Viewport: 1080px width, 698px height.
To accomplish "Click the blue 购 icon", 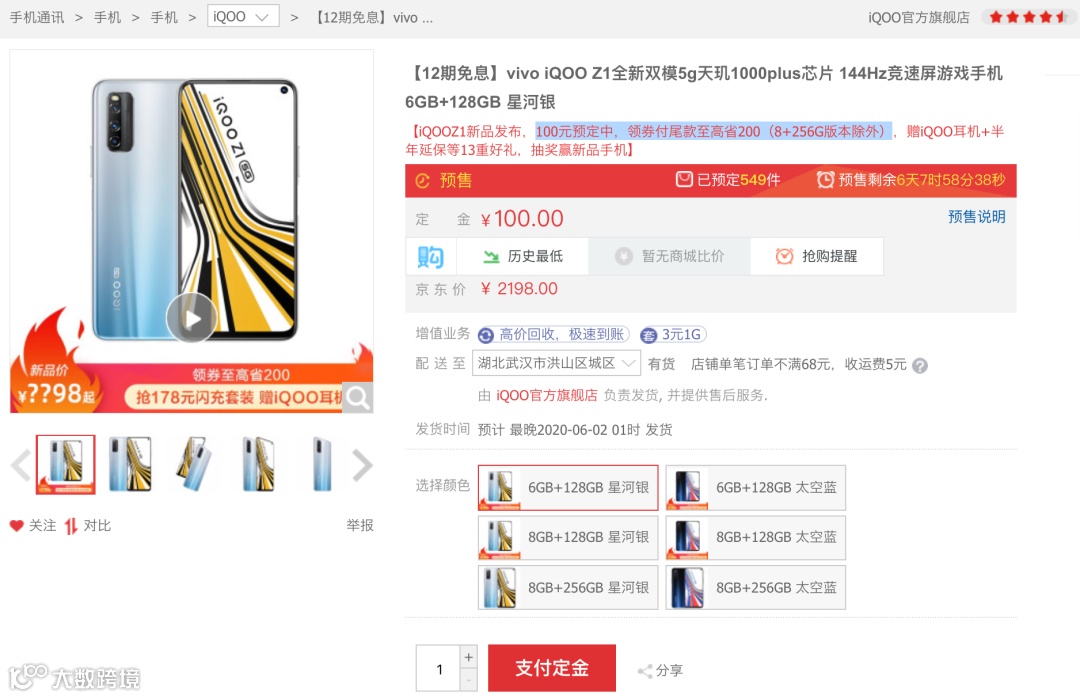I will pyautogui.click(x=430, y=257).
